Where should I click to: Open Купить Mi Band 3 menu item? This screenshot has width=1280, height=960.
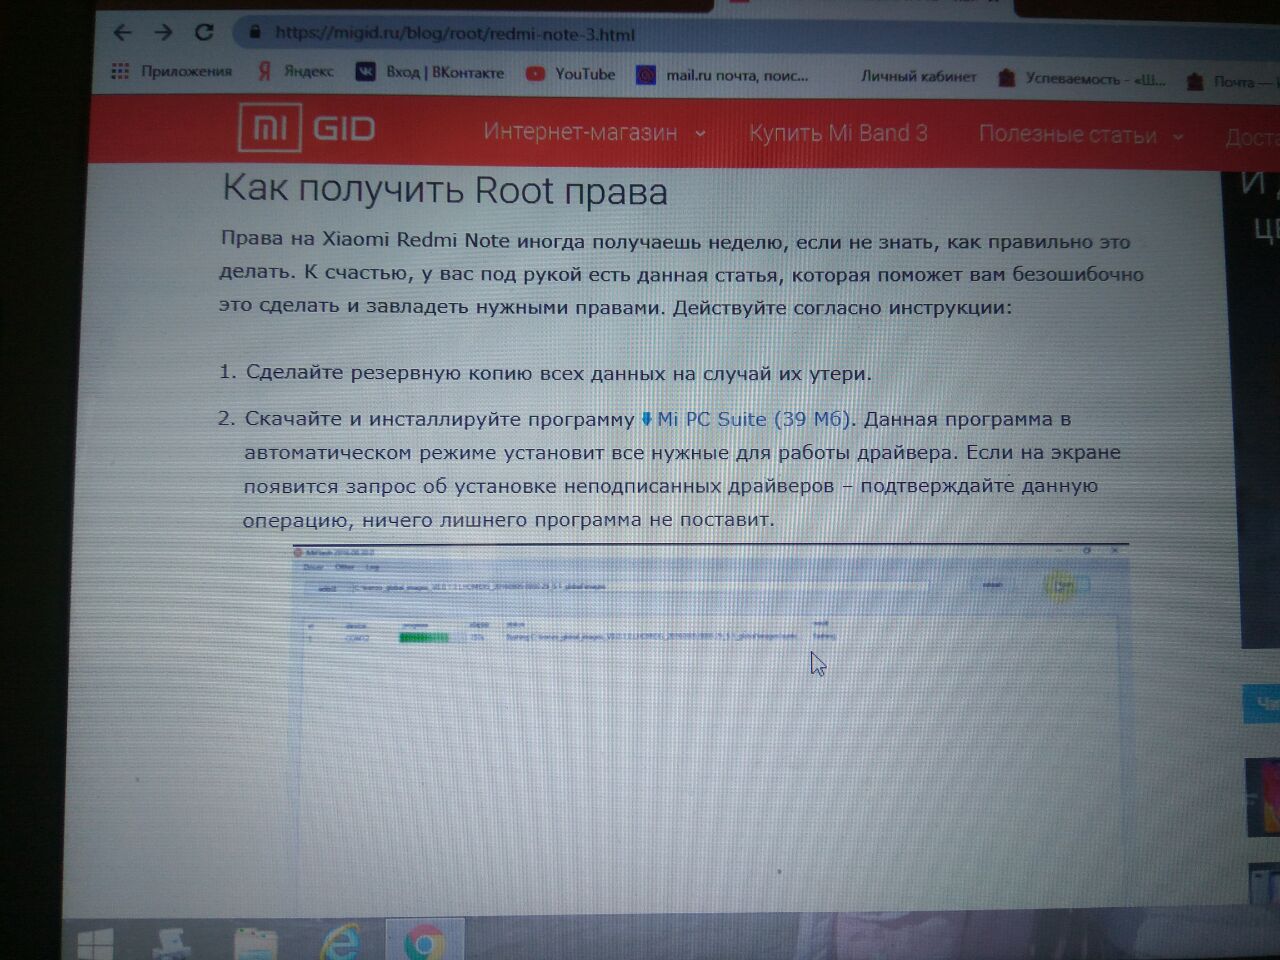pos(838,133)
